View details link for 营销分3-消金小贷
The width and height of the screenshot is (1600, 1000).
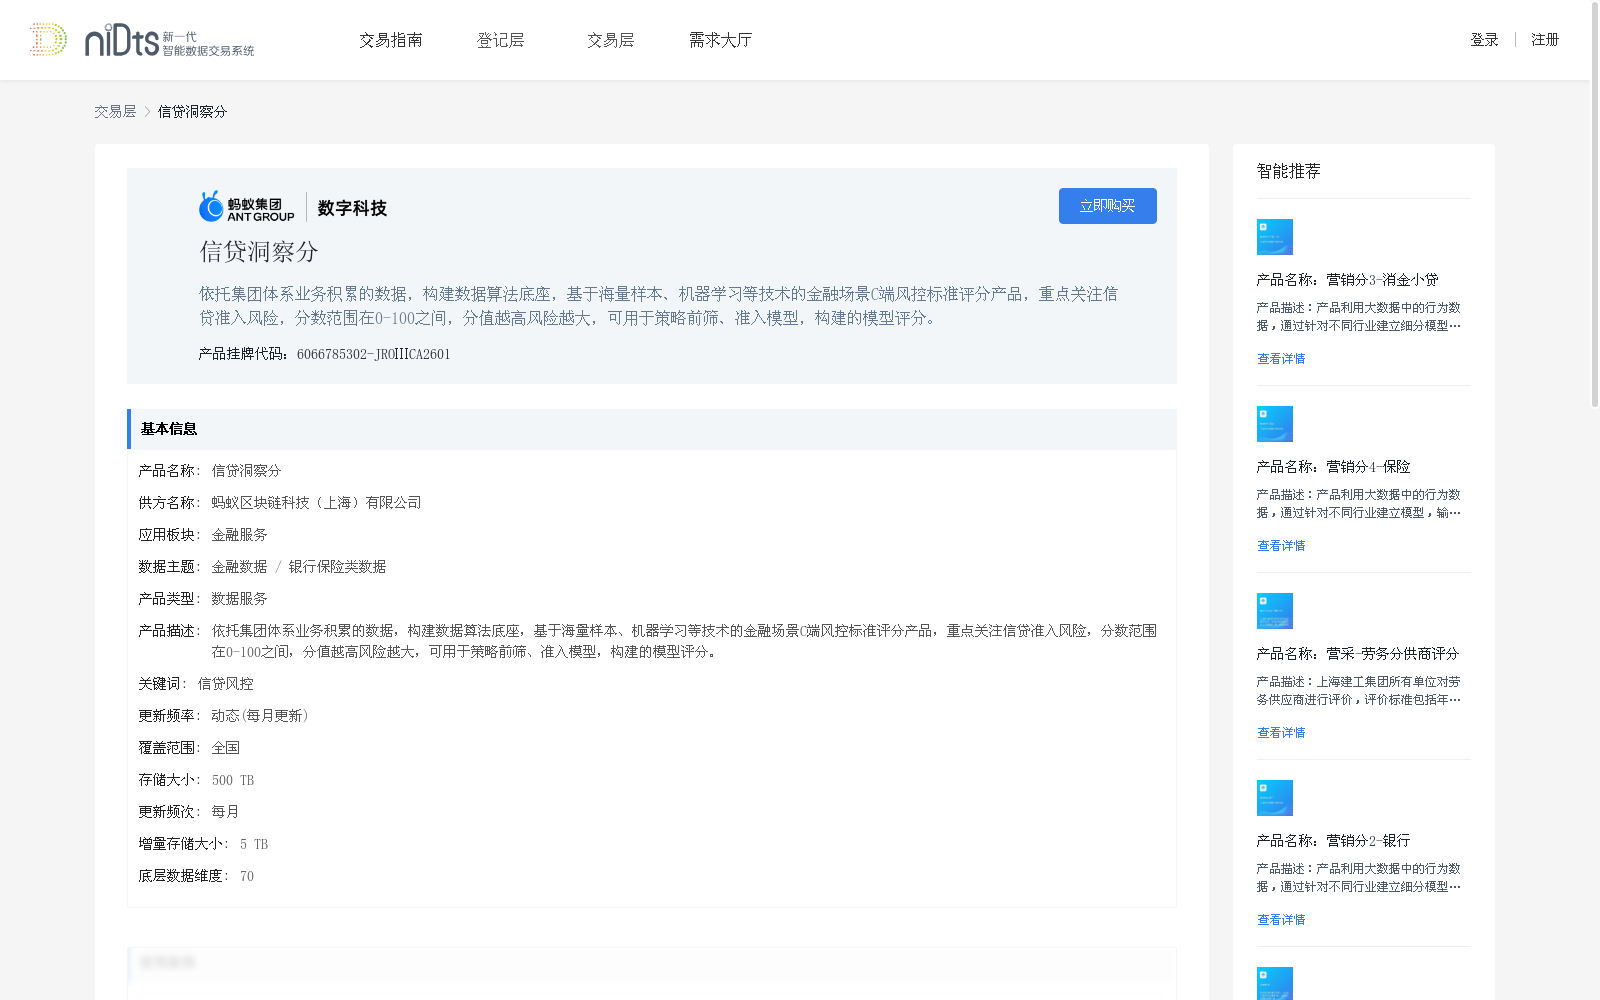point(1281,359)
